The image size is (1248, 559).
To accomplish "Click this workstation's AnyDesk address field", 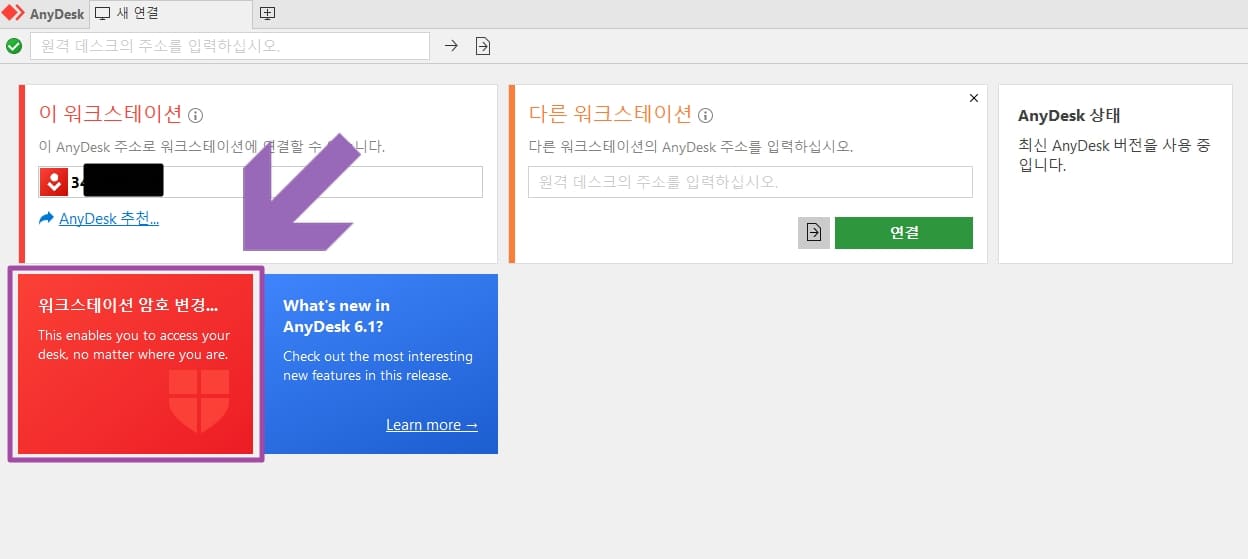I will pyautogui.click(x=260, y=182).
